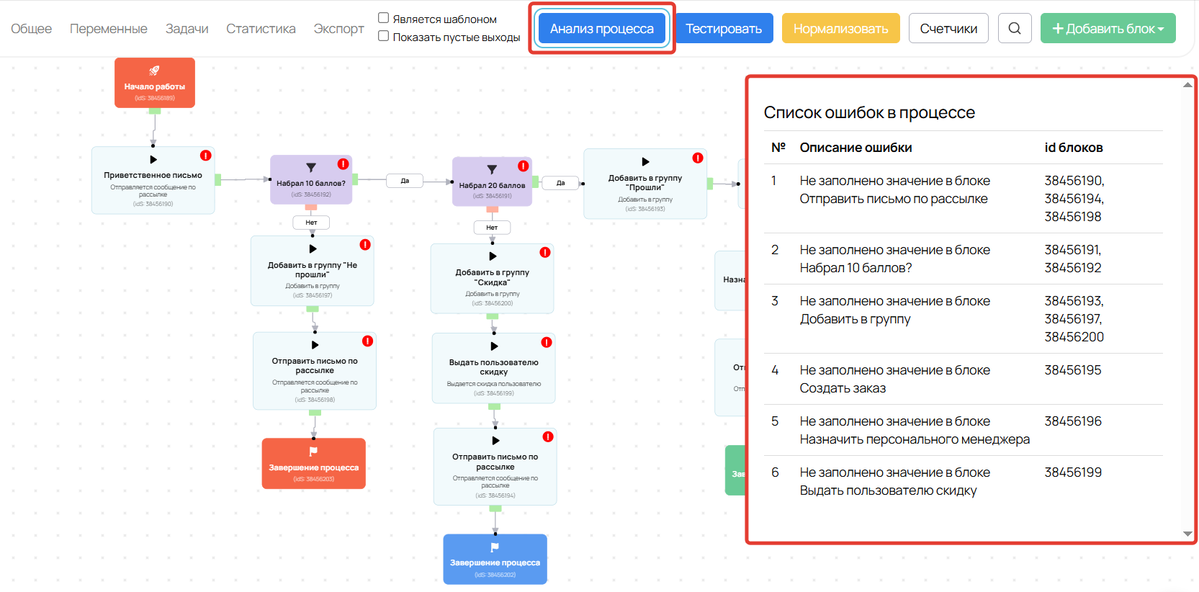The height and width of the screenshot is (592, 1199).
Task: Switch to the Переменные tab
Action: tap(109, 29)
